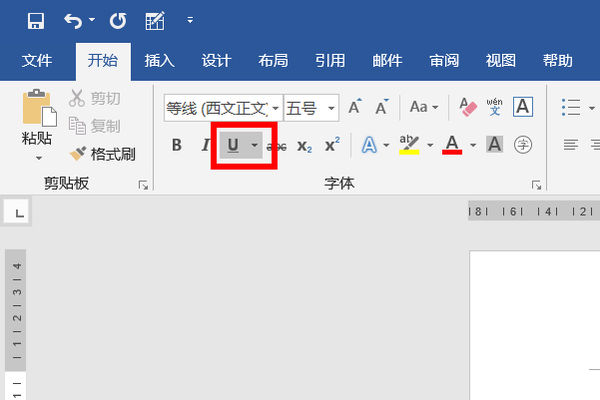The image size is (600, 400).
Task: Click the wén phonetic guide icon
Action: [x=494, y=107]
